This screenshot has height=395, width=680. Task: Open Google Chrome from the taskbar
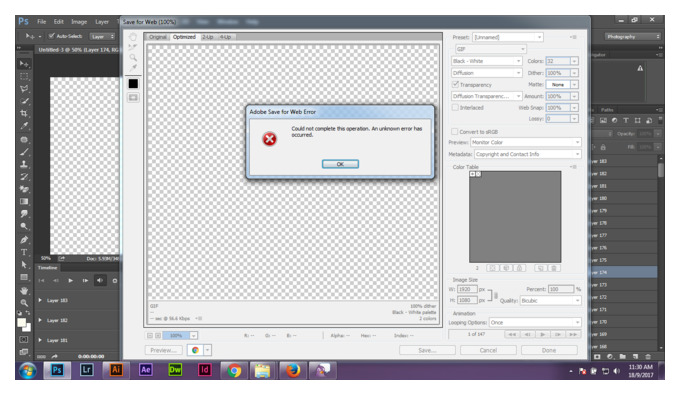234,371
